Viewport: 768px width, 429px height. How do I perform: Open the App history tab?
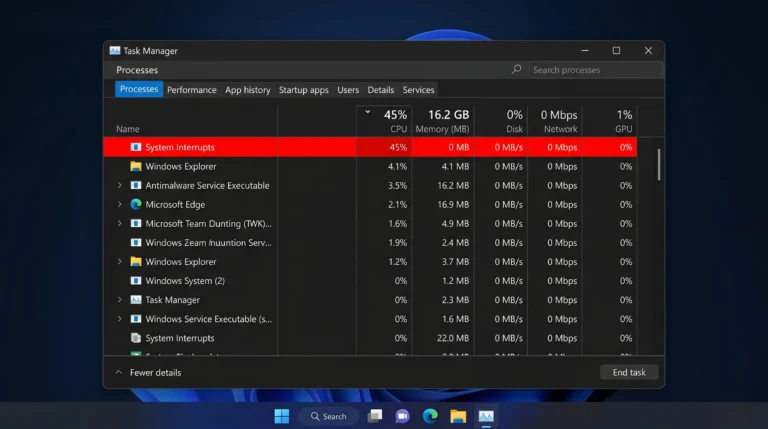247,90
